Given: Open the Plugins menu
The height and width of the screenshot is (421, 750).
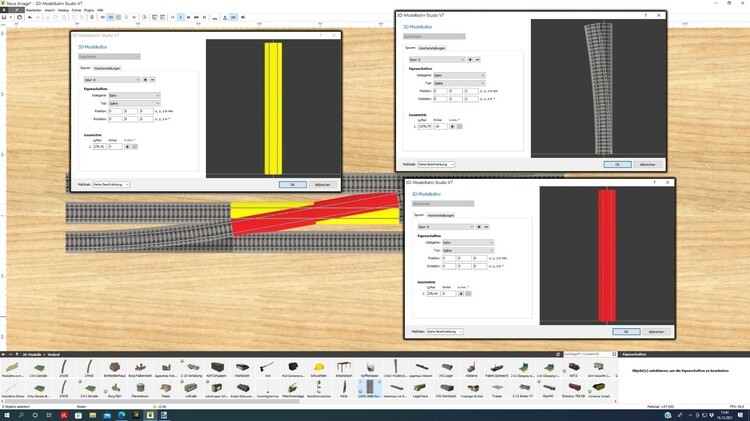Looking at the screenshot, I should click(89, 10).
